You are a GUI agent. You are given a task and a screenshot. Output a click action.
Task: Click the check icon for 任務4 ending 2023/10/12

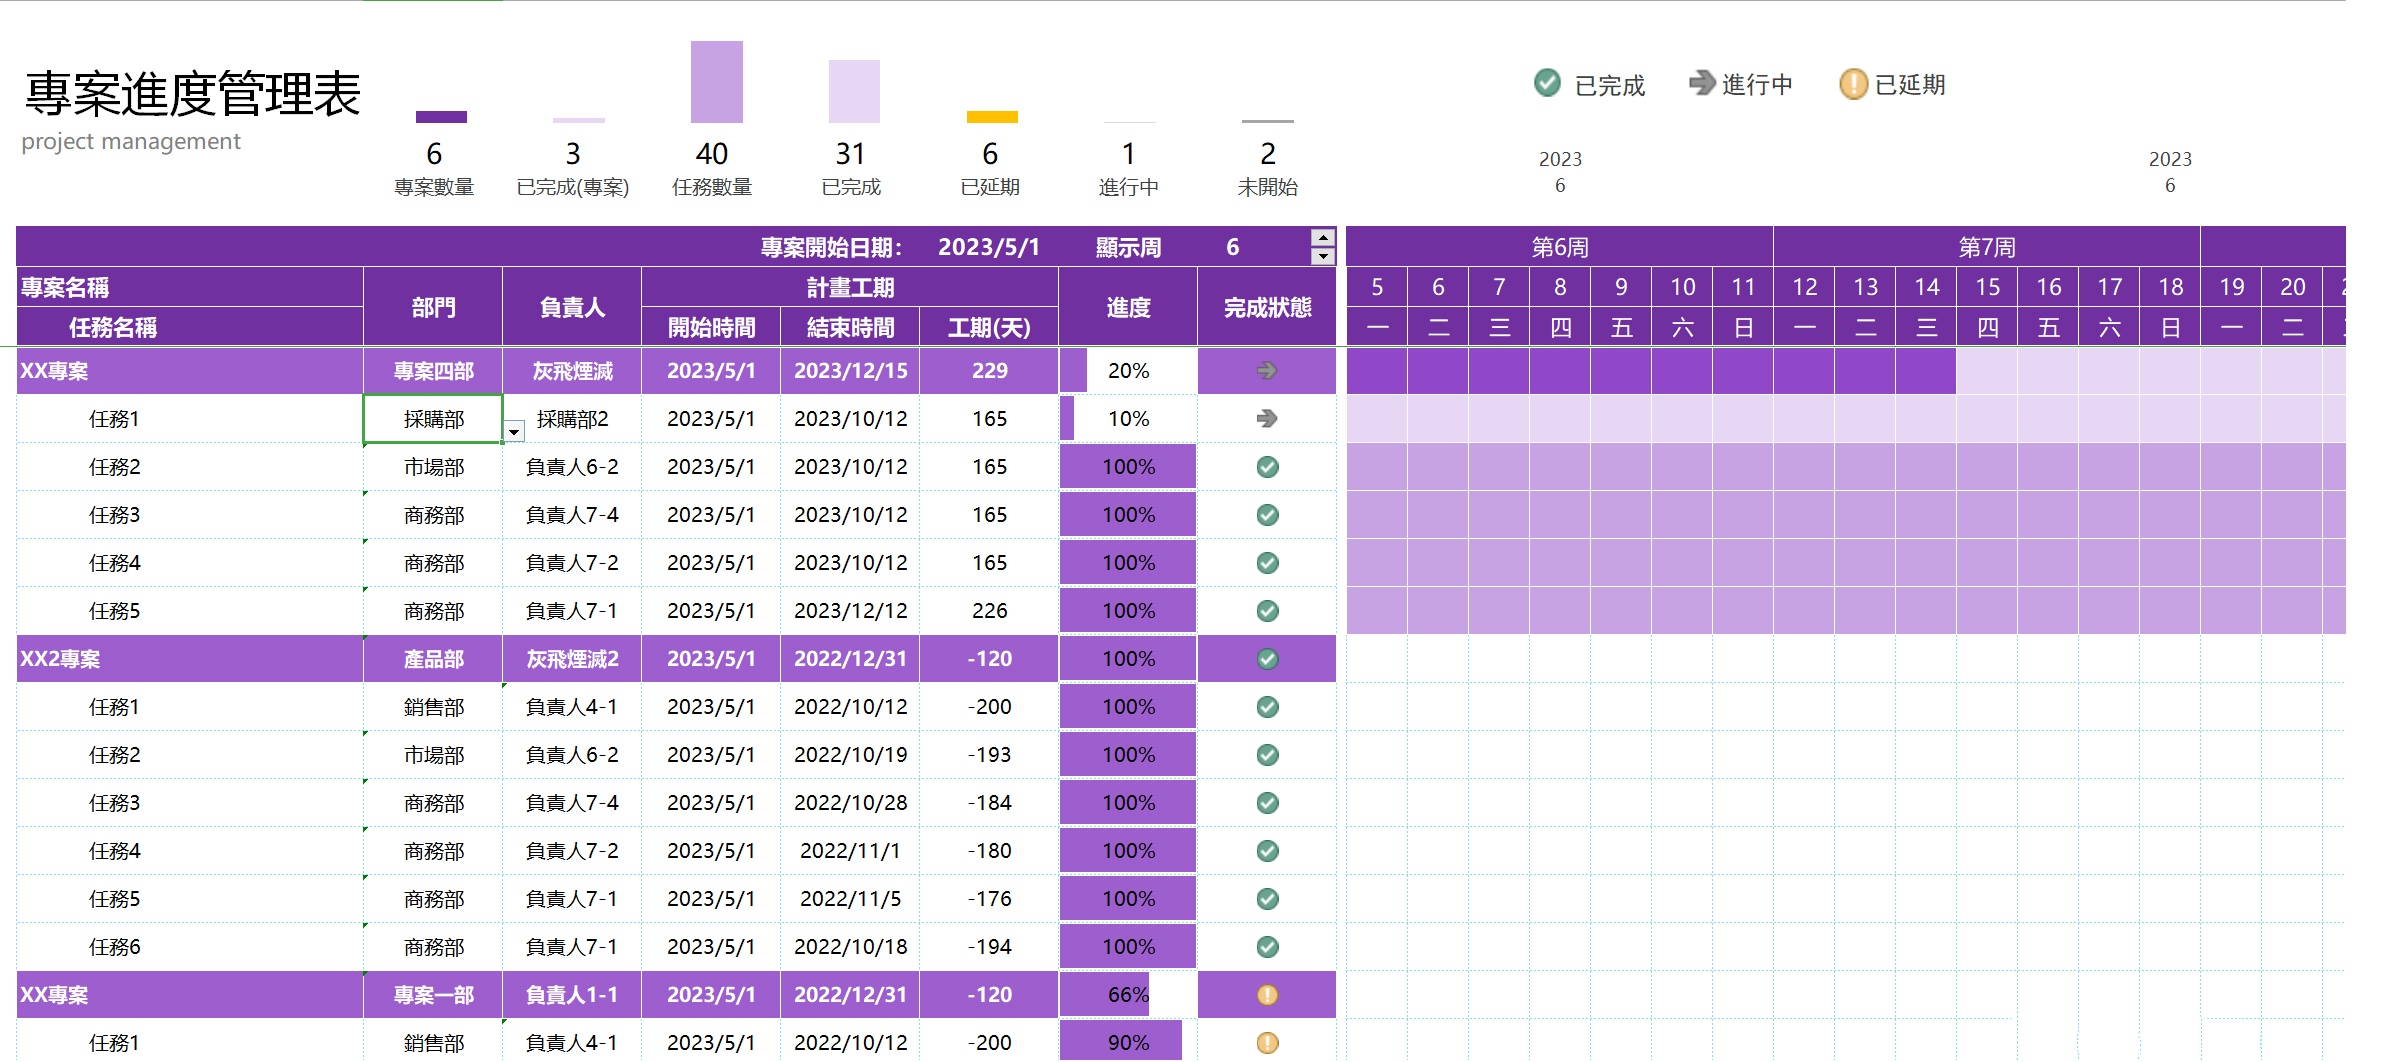1267,563
